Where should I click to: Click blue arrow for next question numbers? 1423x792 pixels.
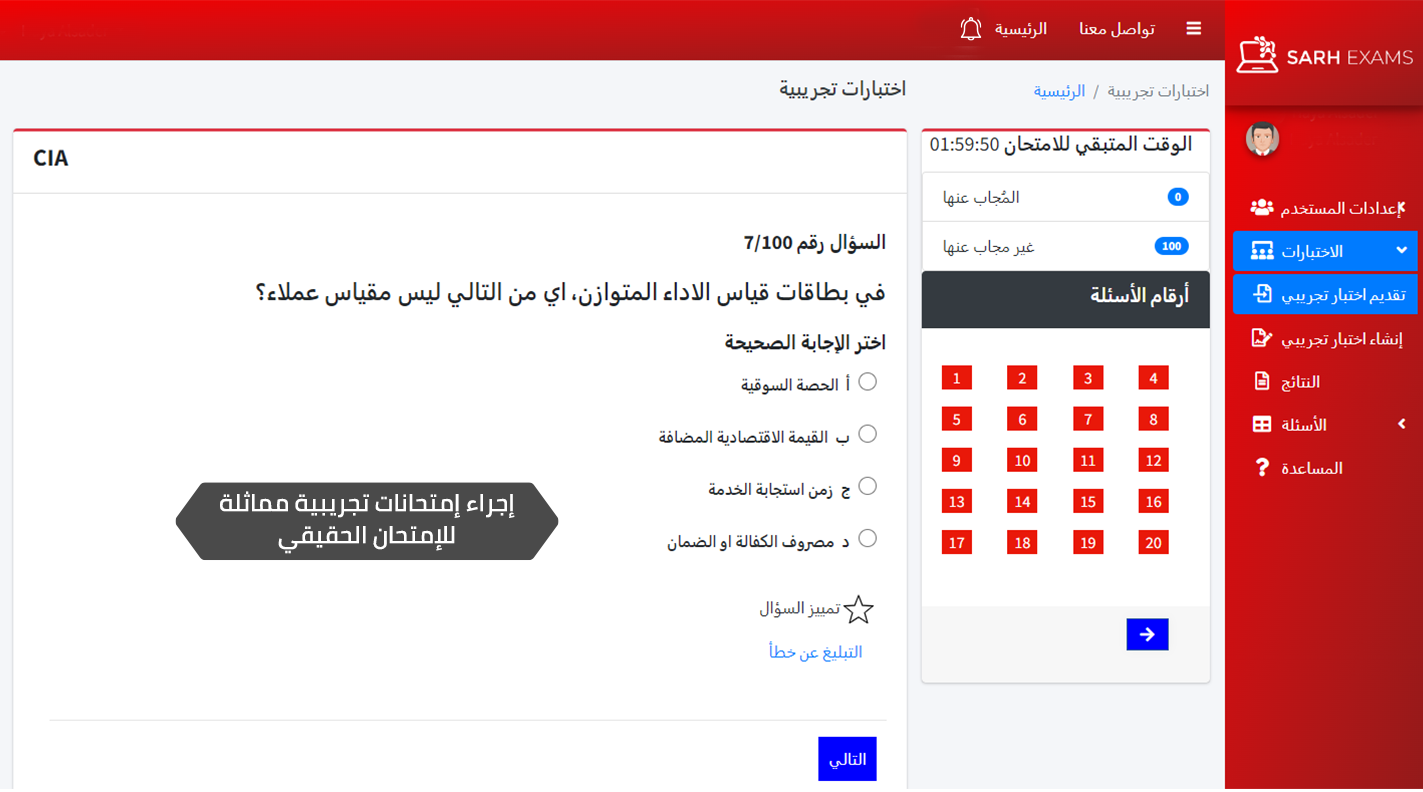[1146, 634]
